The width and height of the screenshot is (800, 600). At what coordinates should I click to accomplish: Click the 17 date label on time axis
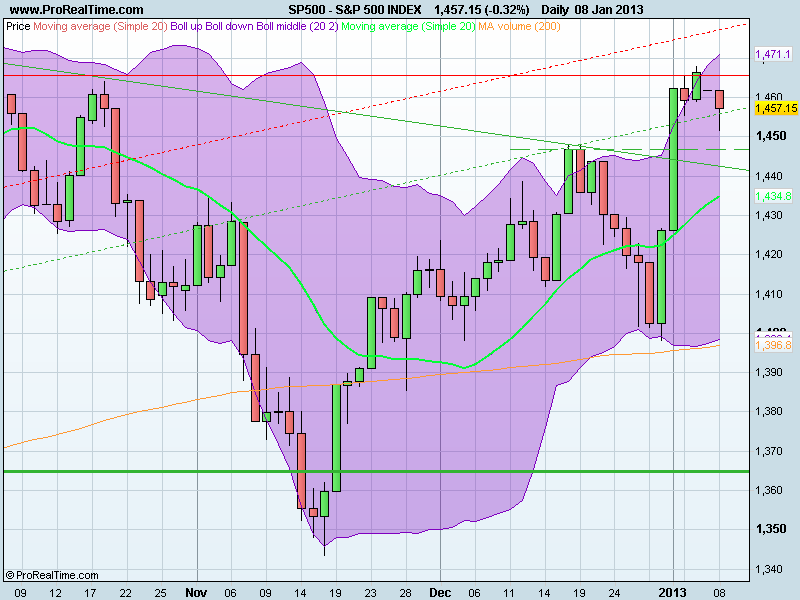point(90,593)
